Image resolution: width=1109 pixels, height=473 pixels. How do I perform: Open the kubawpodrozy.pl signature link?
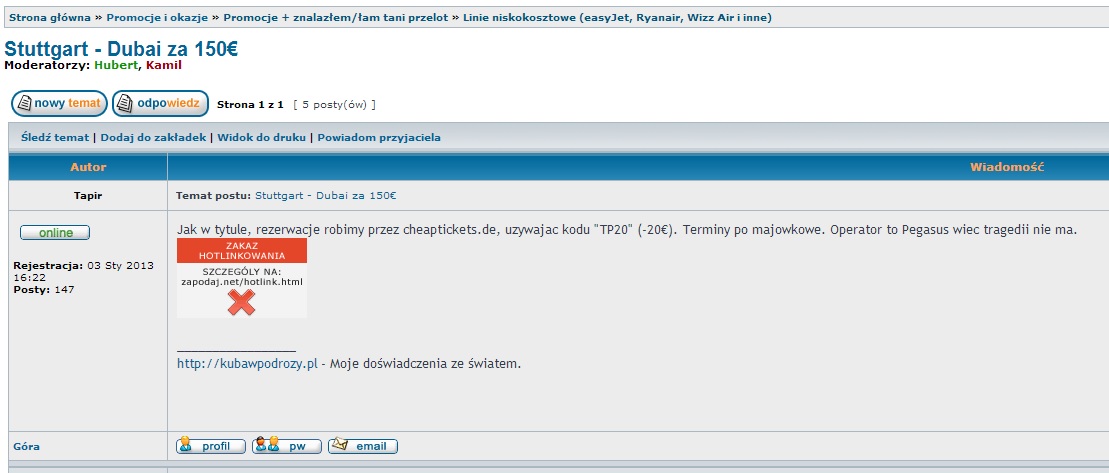[x=247, y=364]
